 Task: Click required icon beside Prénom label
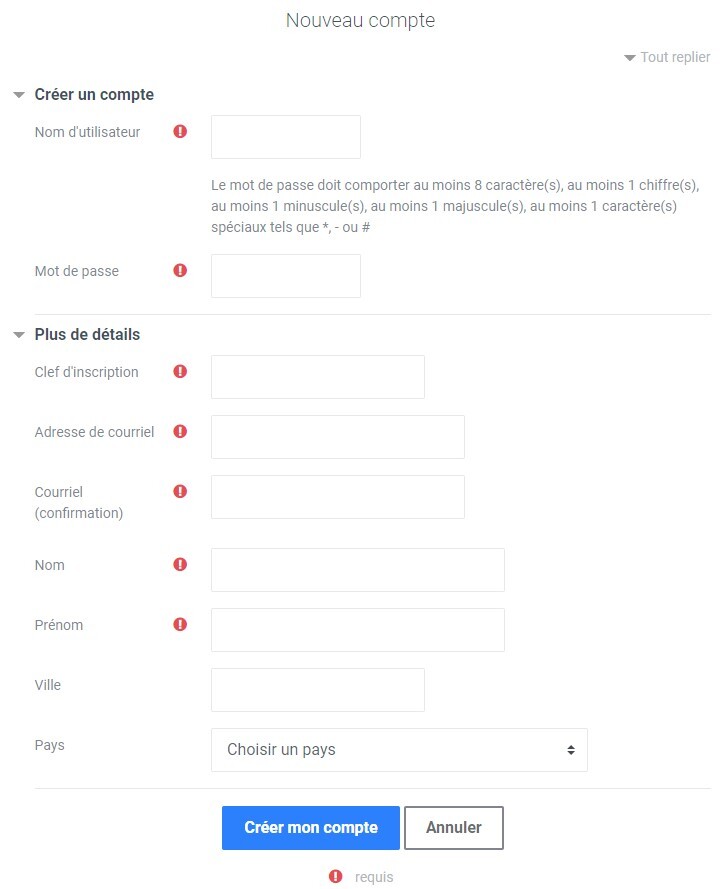tap(180, 625)
